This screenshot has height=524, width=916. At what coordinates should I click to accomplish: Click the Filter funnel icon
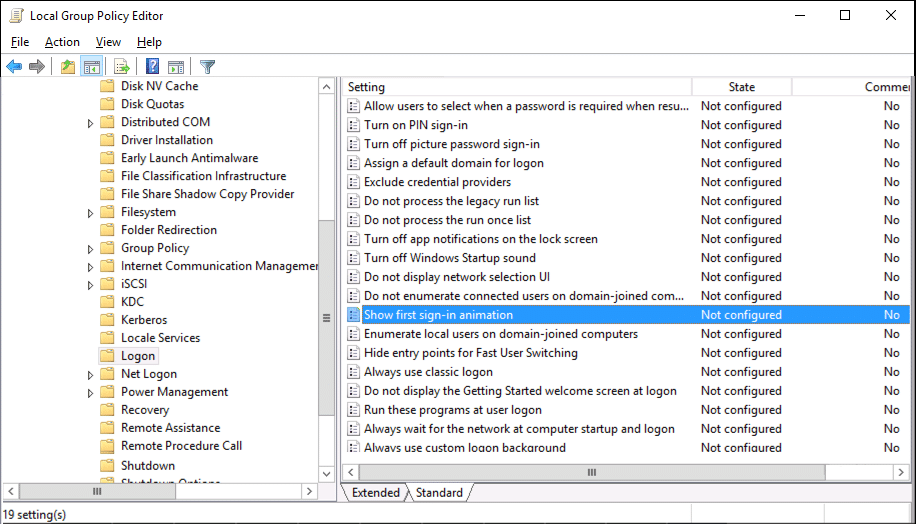click(207, 67)
